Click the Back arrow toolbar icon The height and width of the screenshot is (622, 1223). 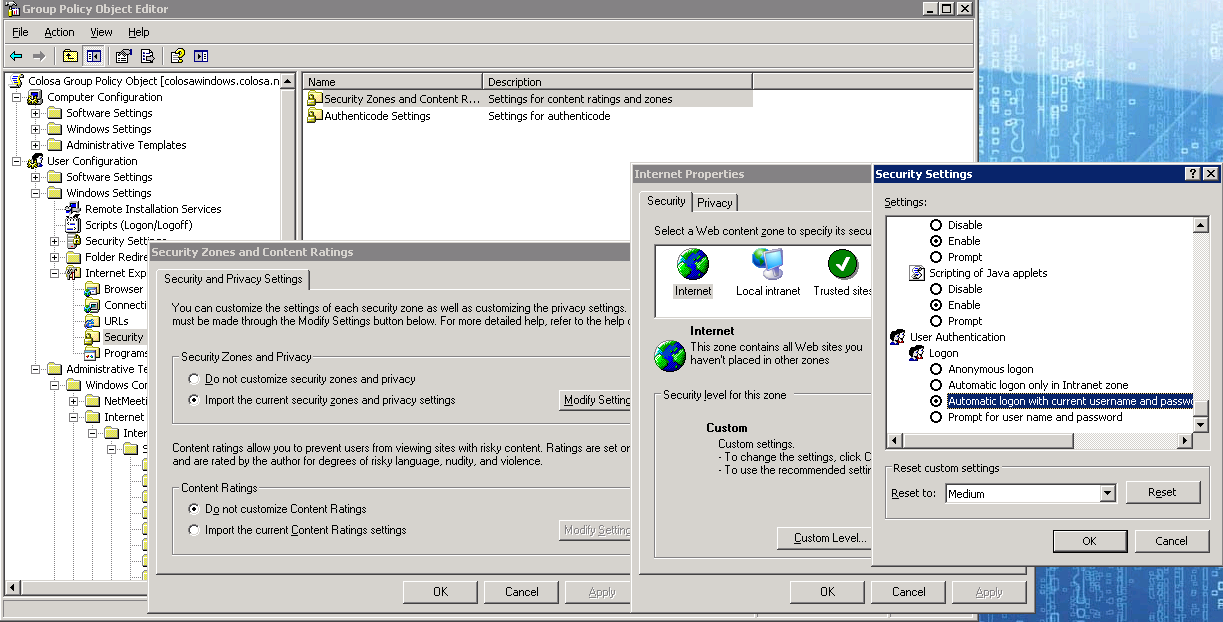16,56
